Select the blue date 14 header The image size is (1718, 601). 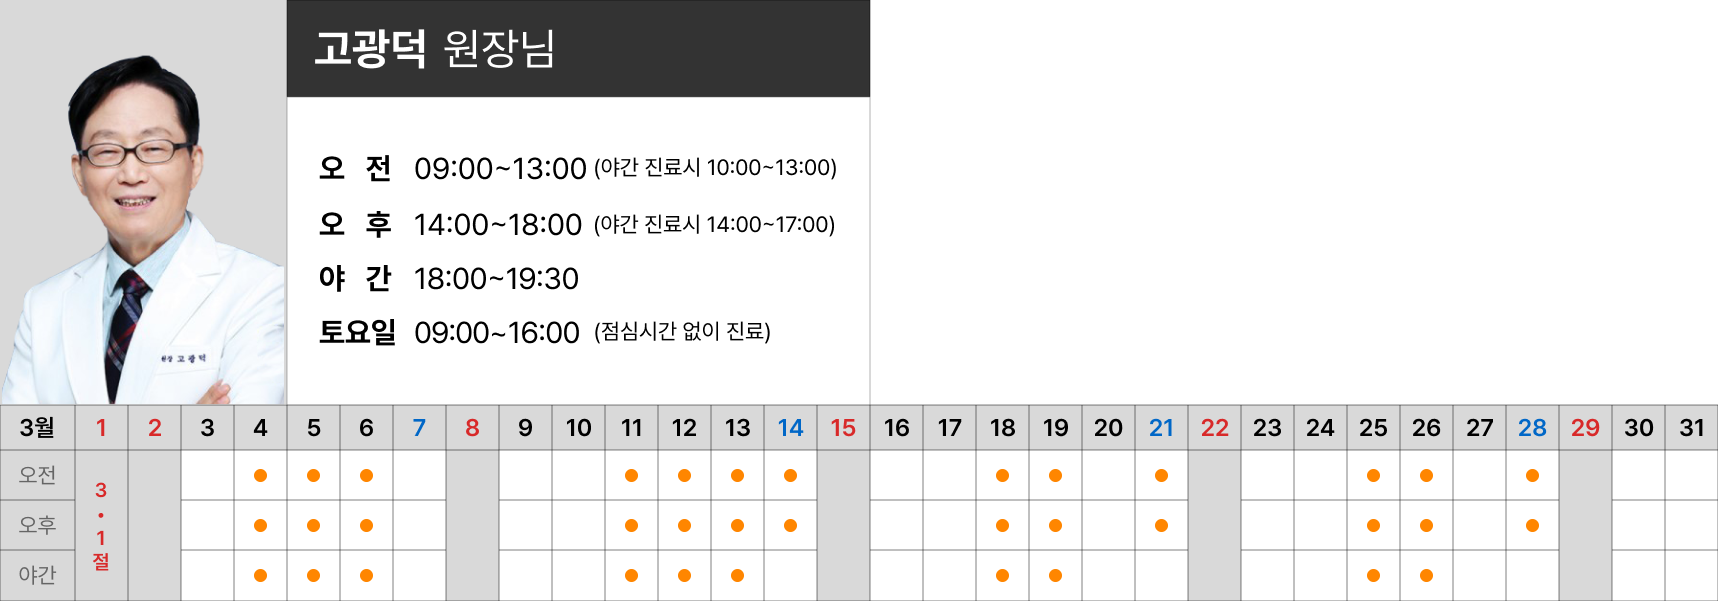pos(790,428)
